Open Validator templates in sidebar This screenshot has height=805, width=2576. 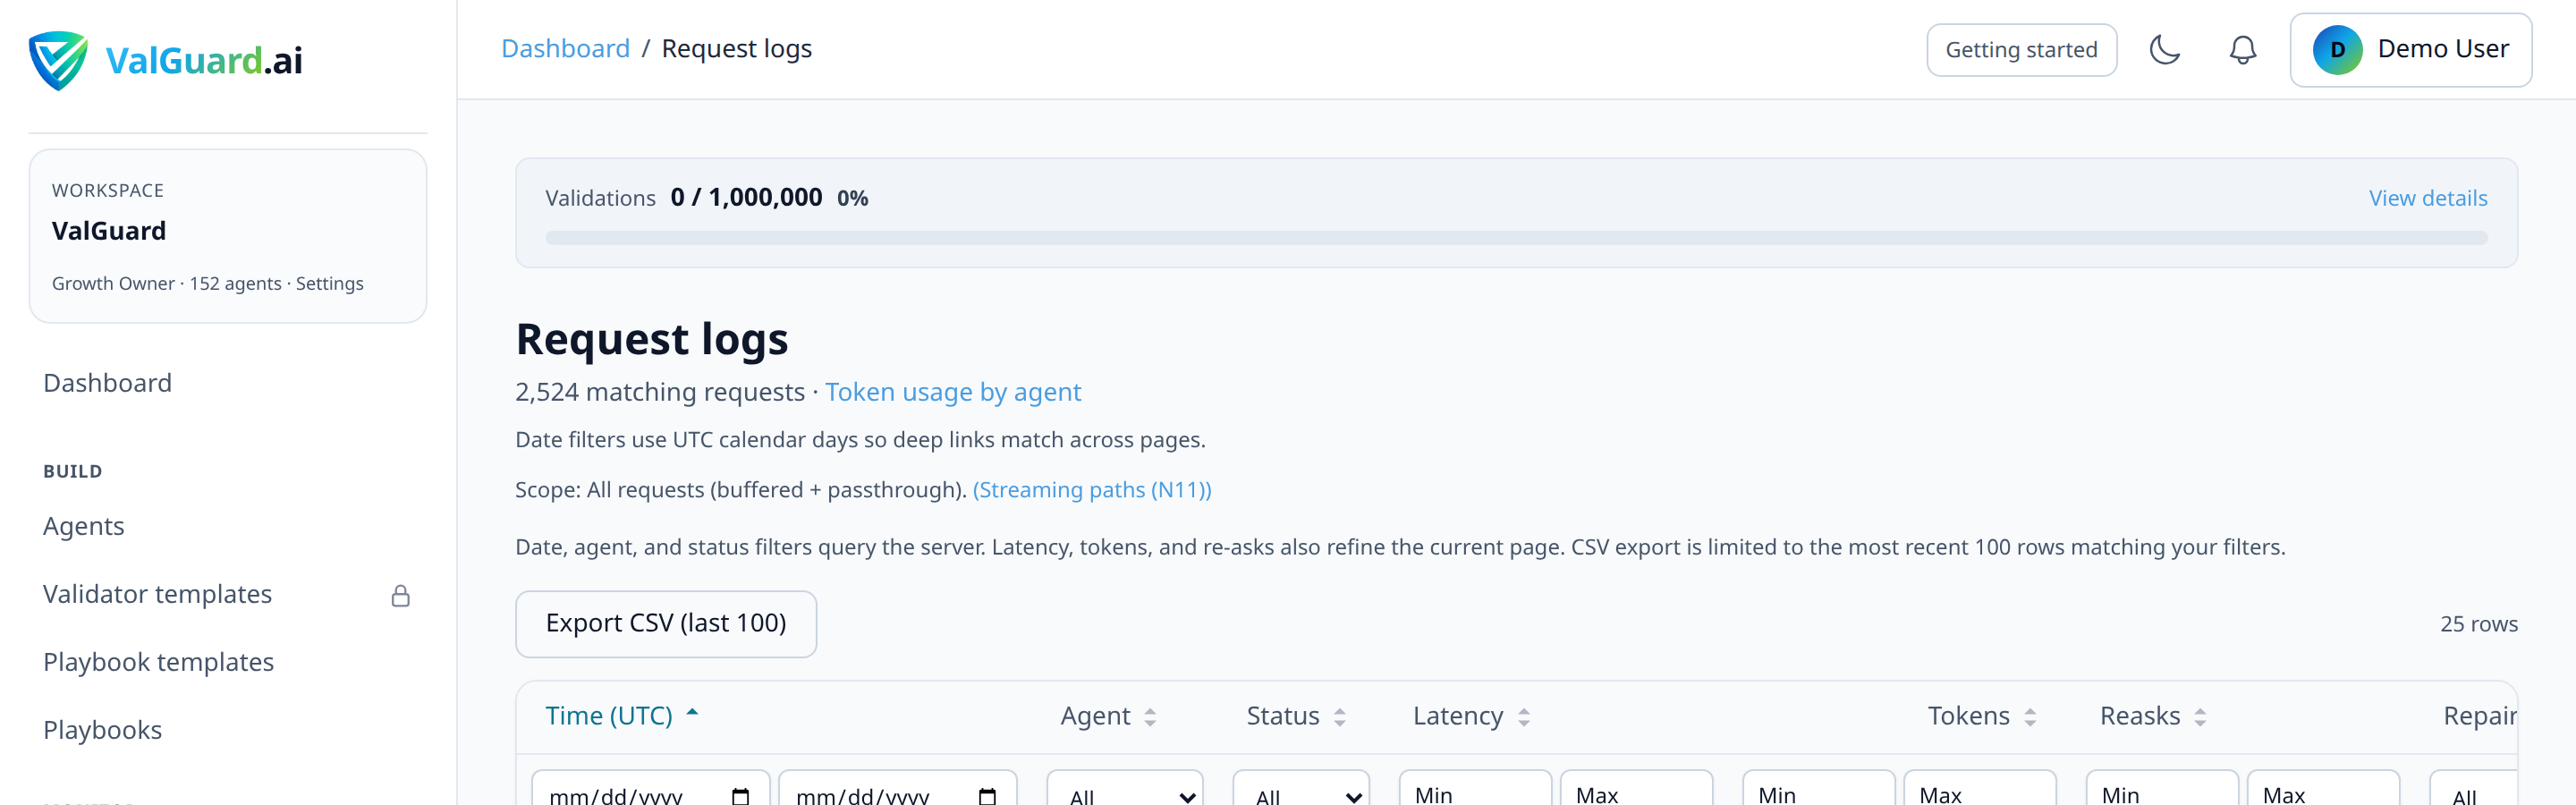tap(157, 594)
